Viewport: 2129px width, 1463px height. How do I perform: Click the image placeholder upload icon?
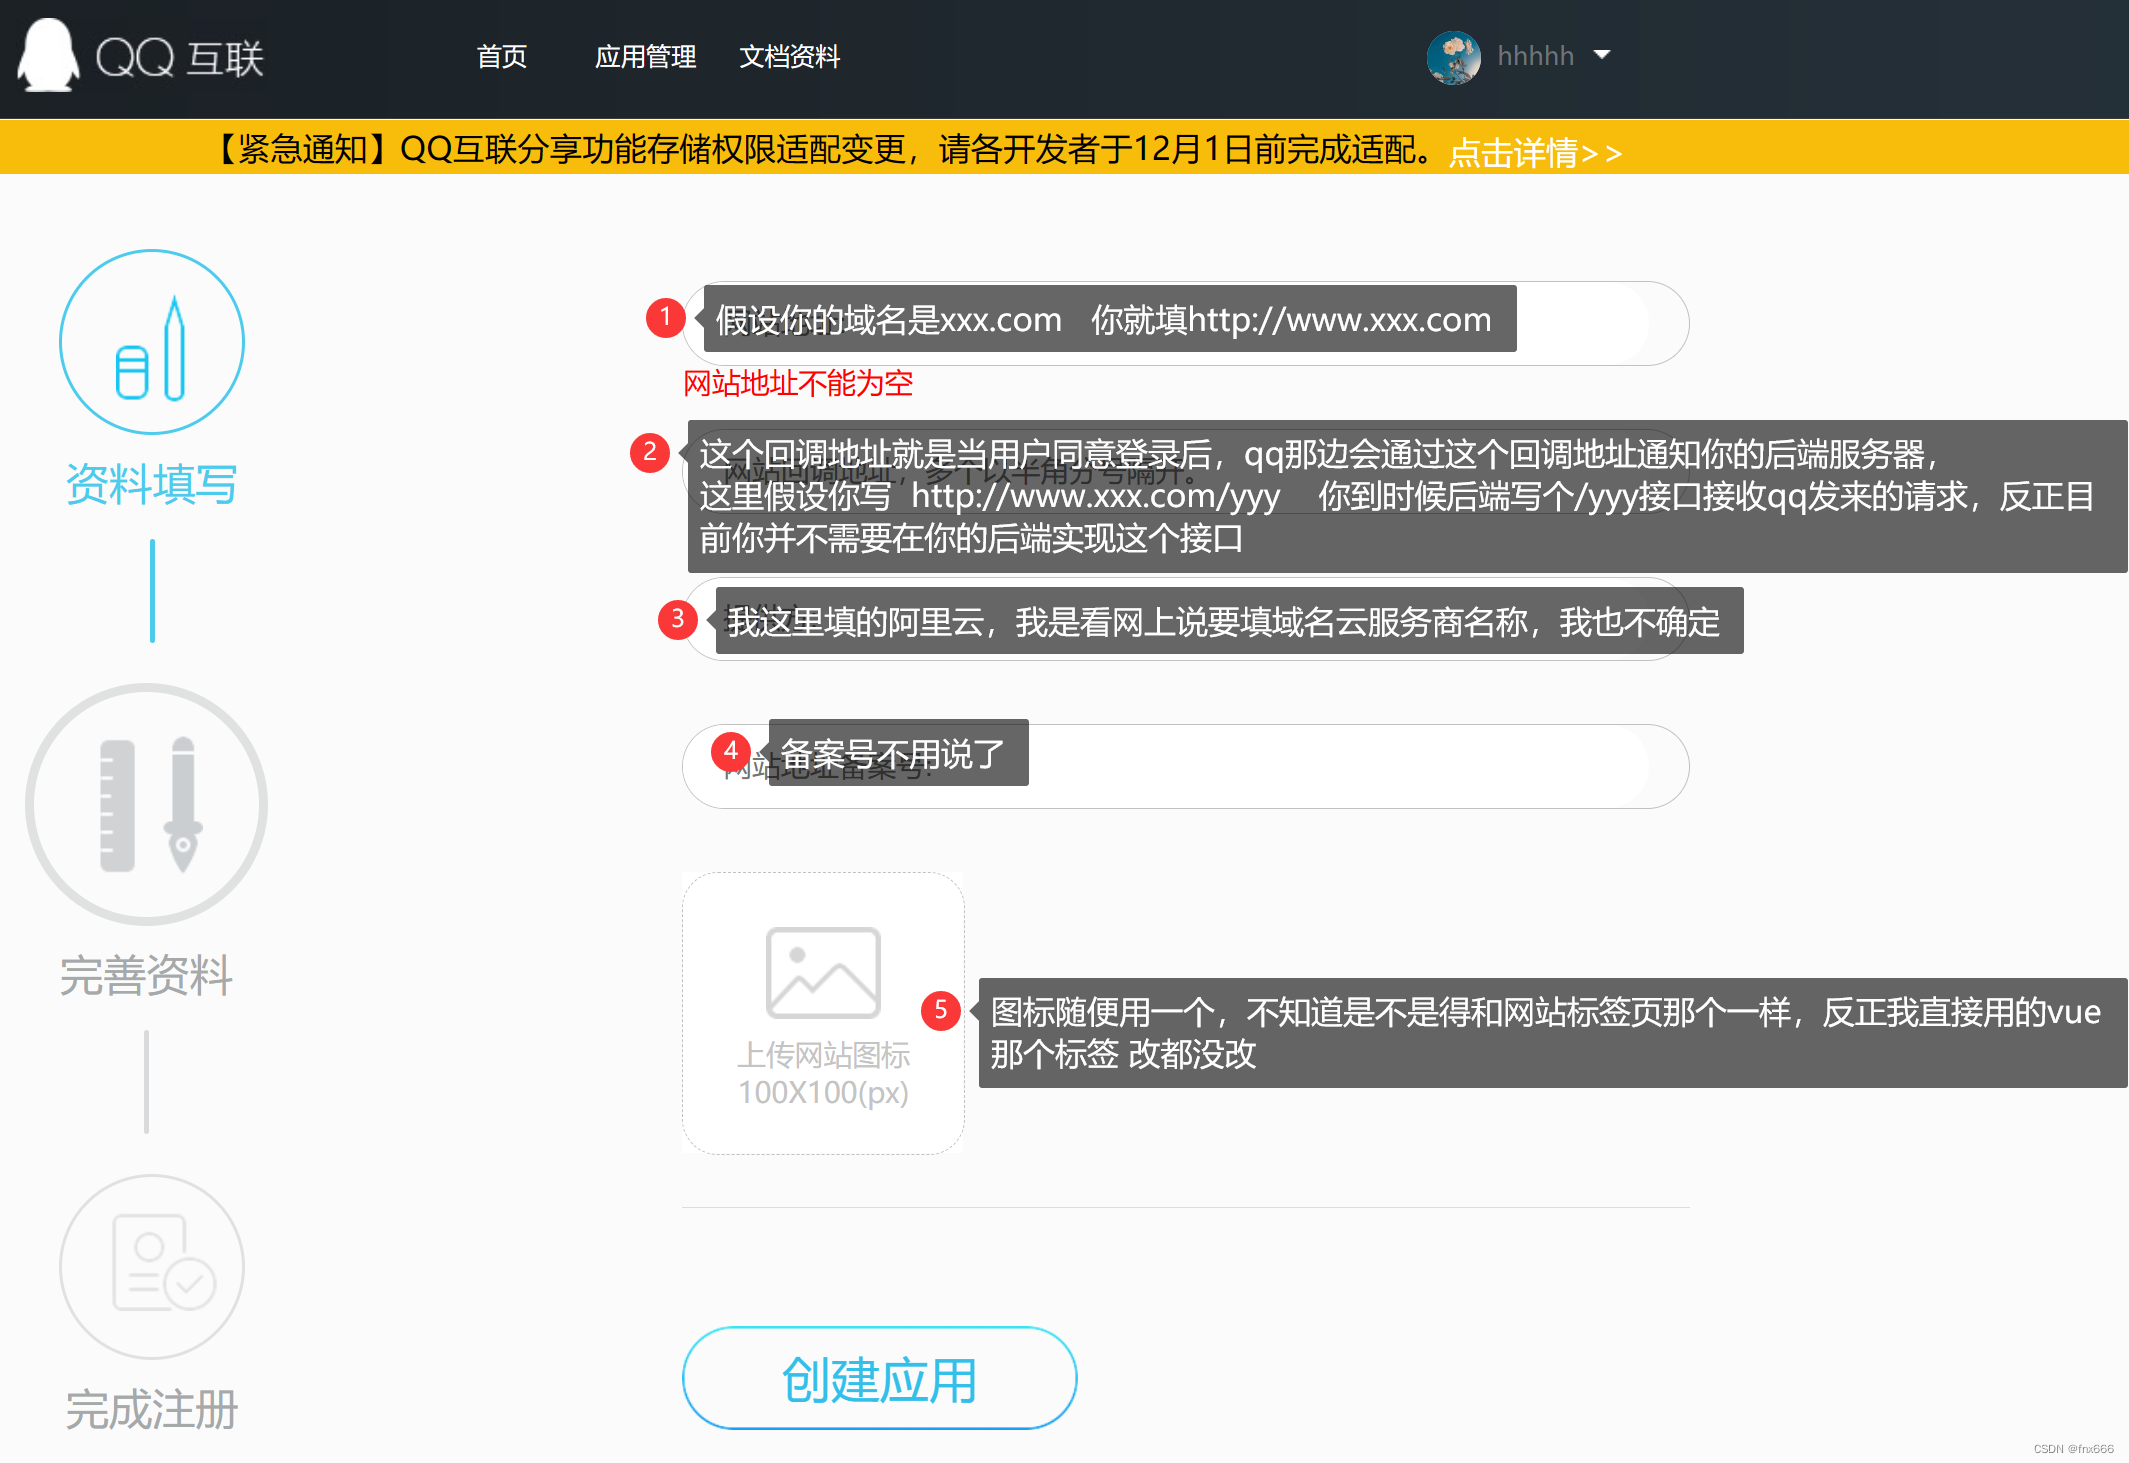point(823,972)
